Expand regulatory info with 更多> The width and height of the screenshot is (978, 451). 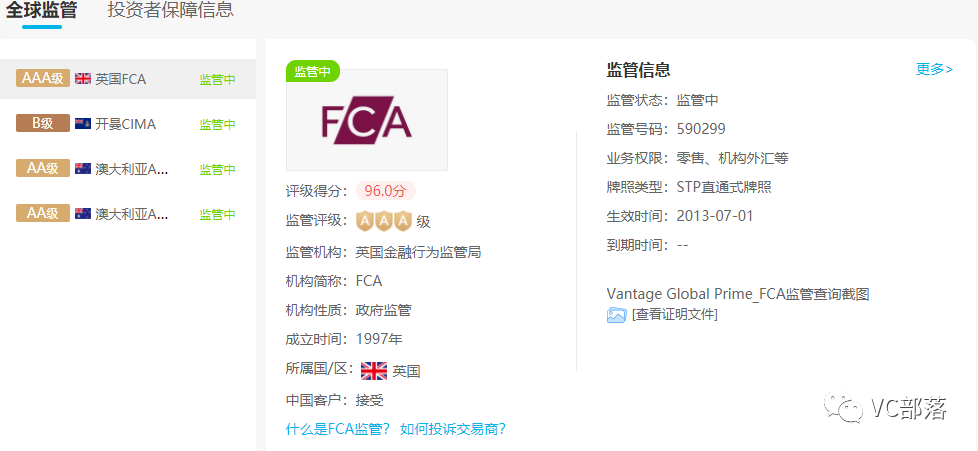tap(934, 69)
